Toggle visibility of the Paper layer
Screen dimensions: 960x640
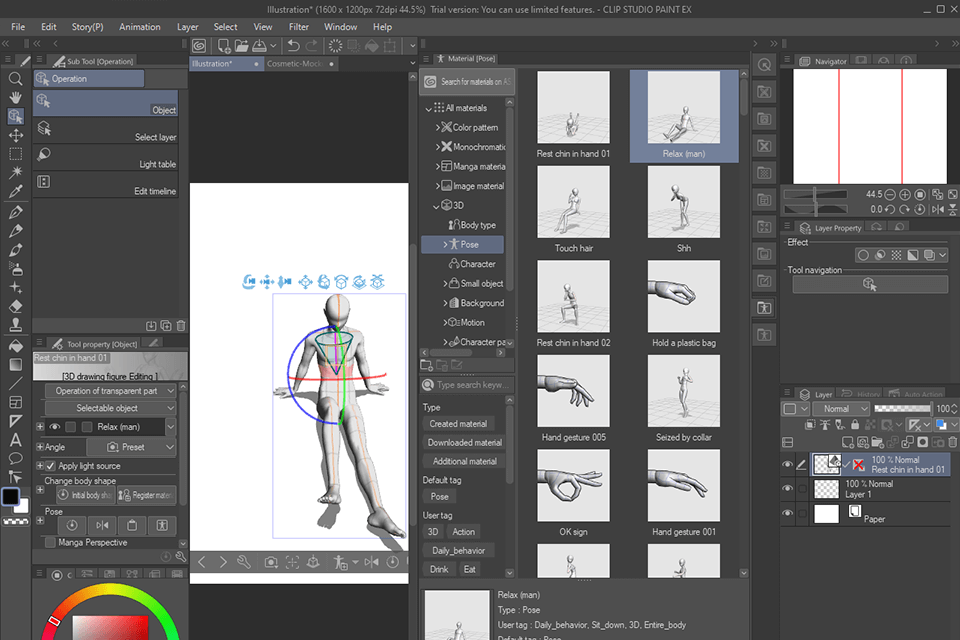click(787, 512)
